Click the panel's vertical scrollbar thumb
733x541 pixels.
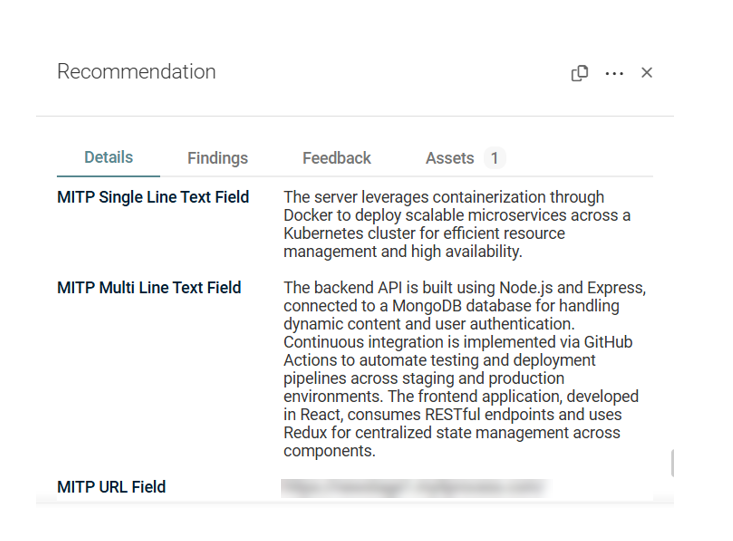point(672,463)
